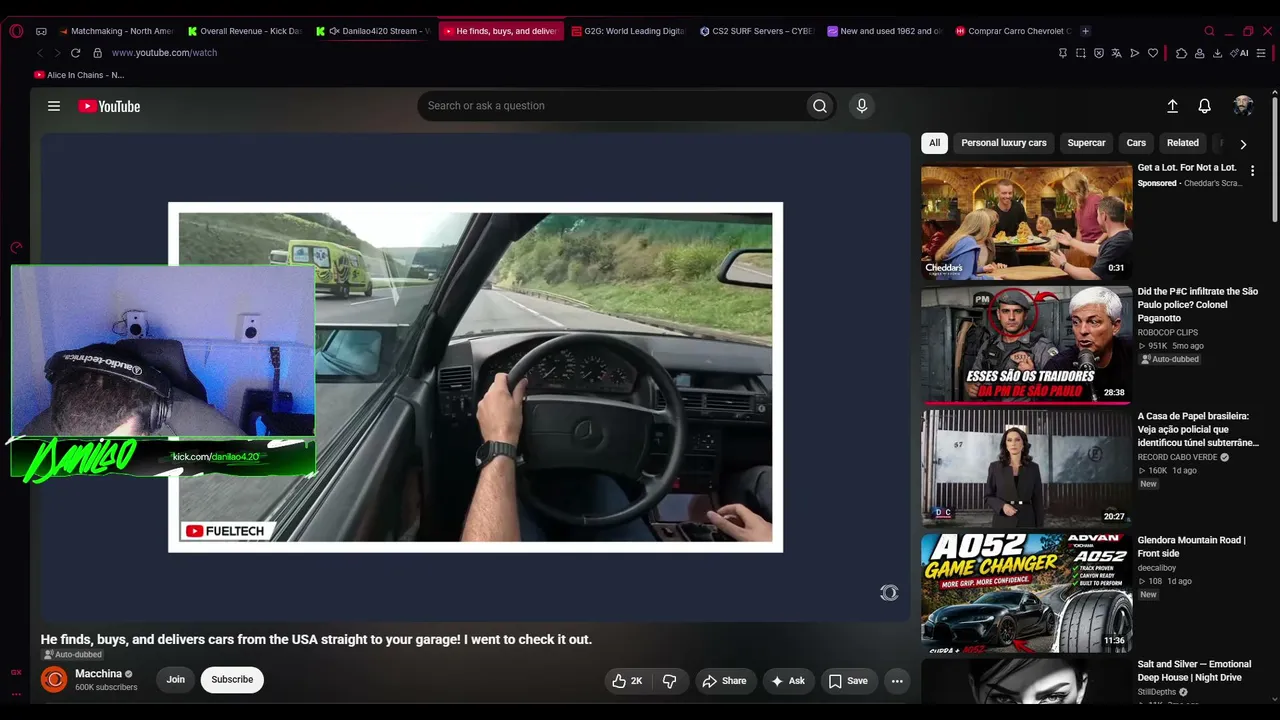1280x720 pixels.
Task: Open the Salt and Silver video title
Action: pos(1194,671)
